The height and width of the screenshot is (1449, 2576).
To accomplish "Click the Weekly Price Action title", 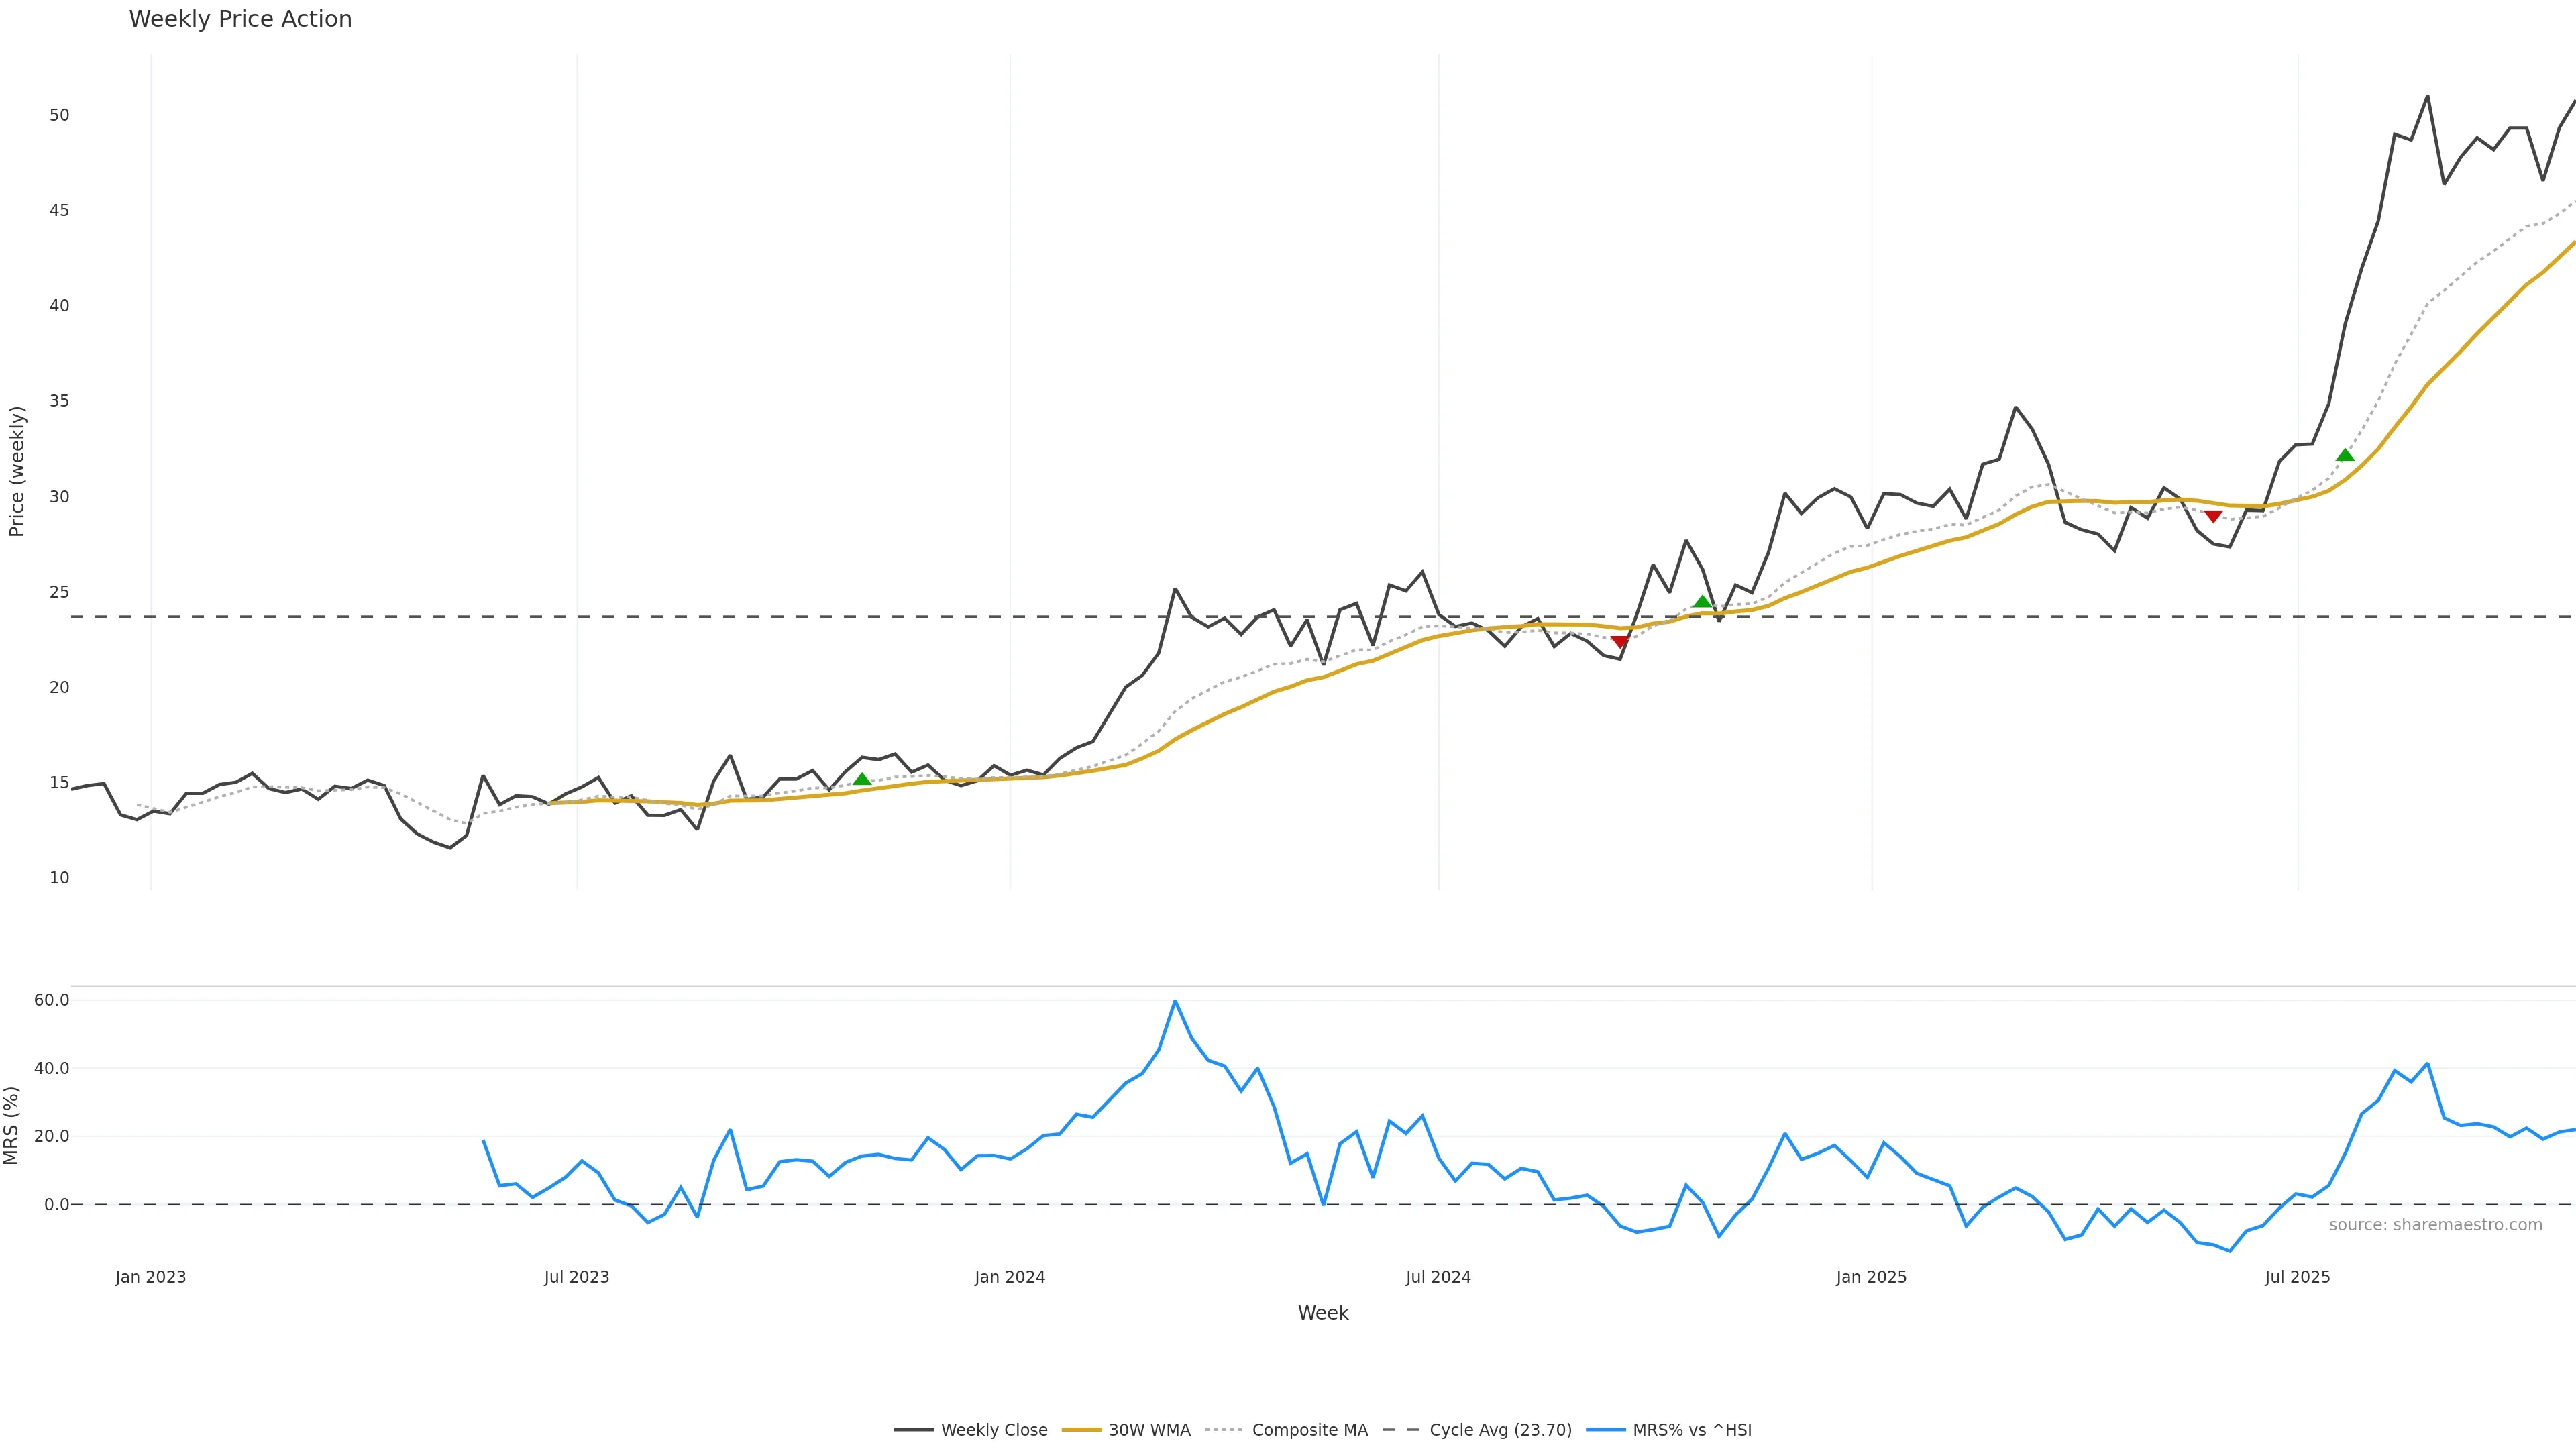I will [240, 19].
